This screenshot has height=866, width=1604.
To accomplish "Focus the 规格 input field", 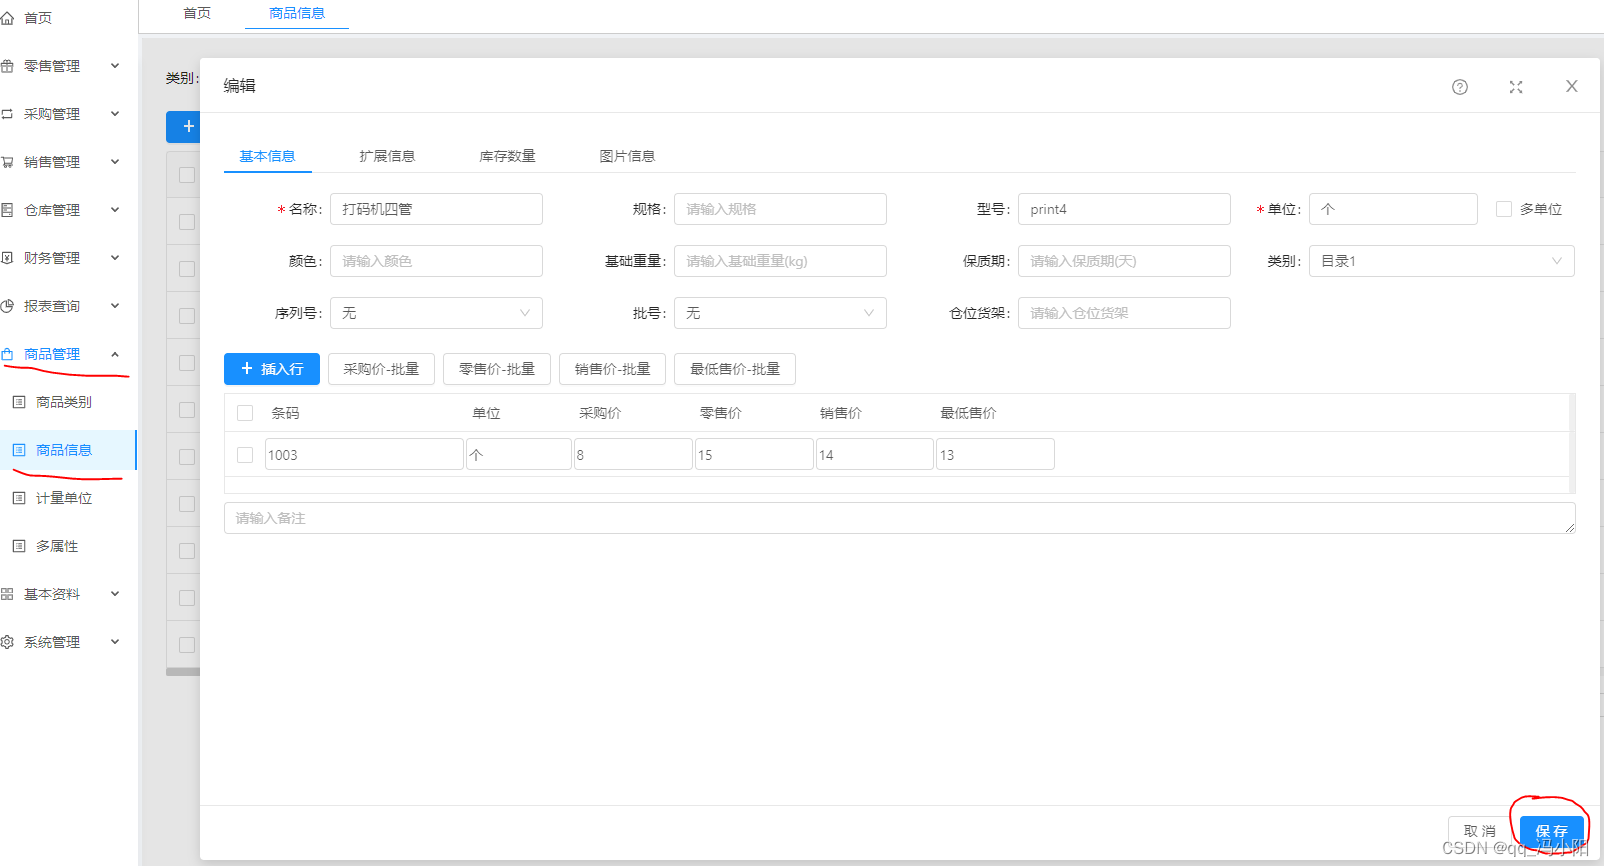I will click(x=780, y=209).
